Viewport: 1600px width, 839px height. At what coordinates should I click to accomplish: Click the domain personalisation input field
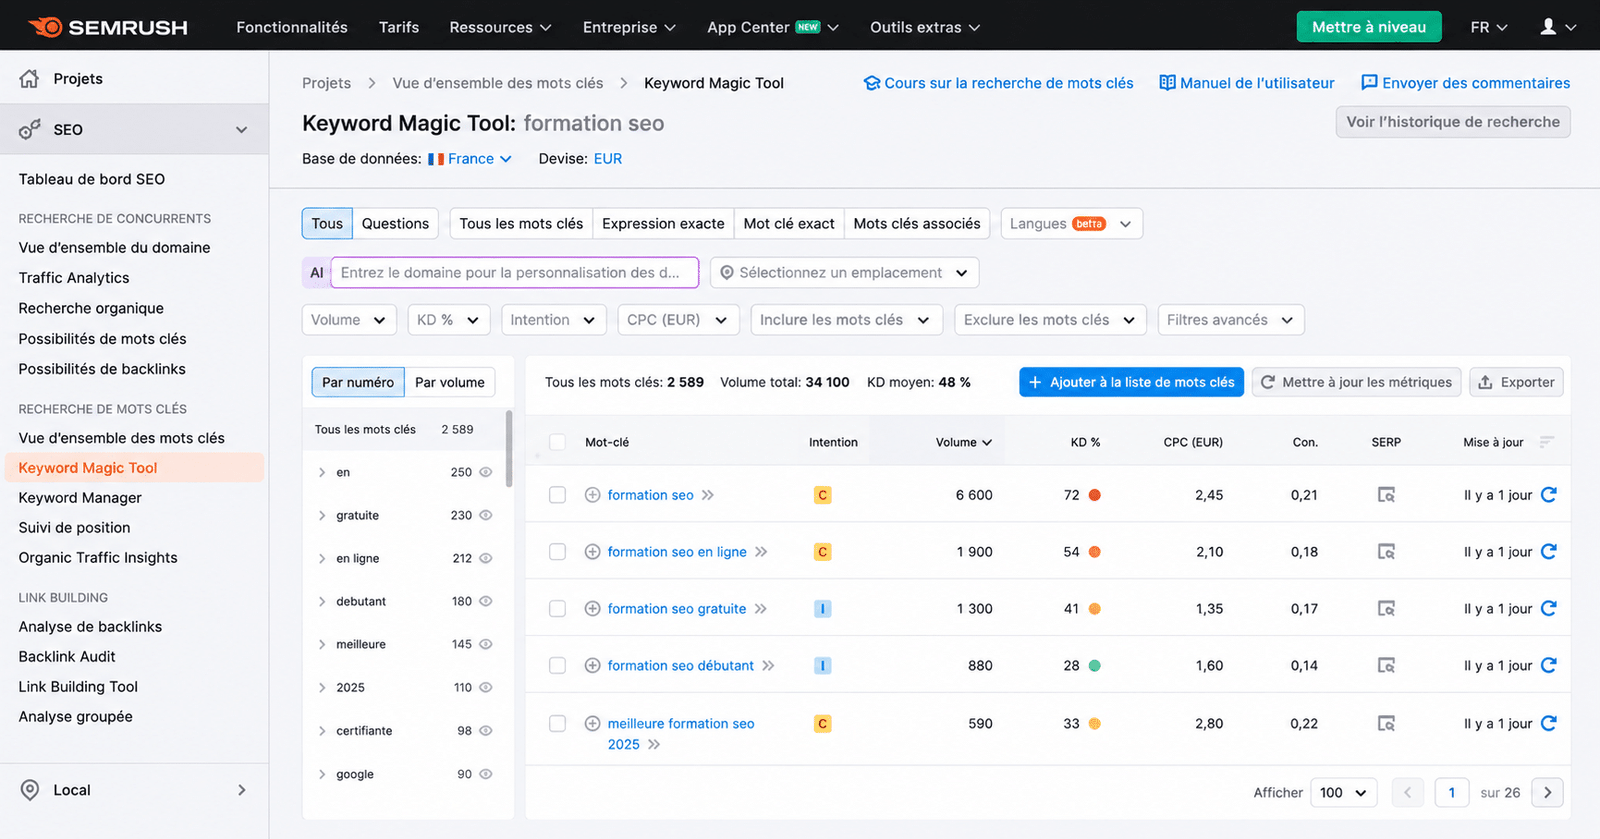pyautogui.click(x=514, y=273)
